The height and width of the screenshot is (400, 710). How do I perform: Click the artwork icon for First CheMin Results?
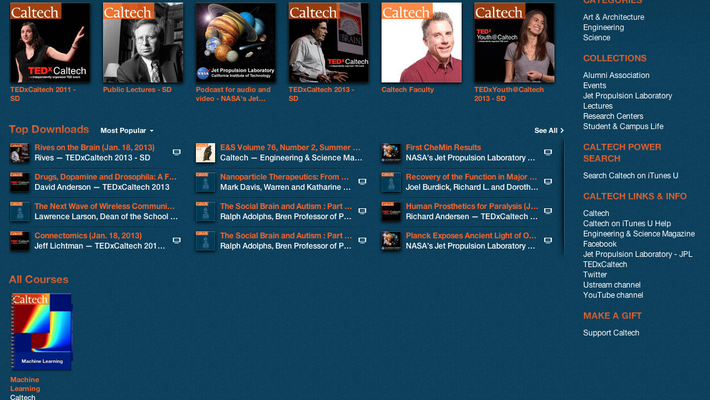click(x=391, y=153)
